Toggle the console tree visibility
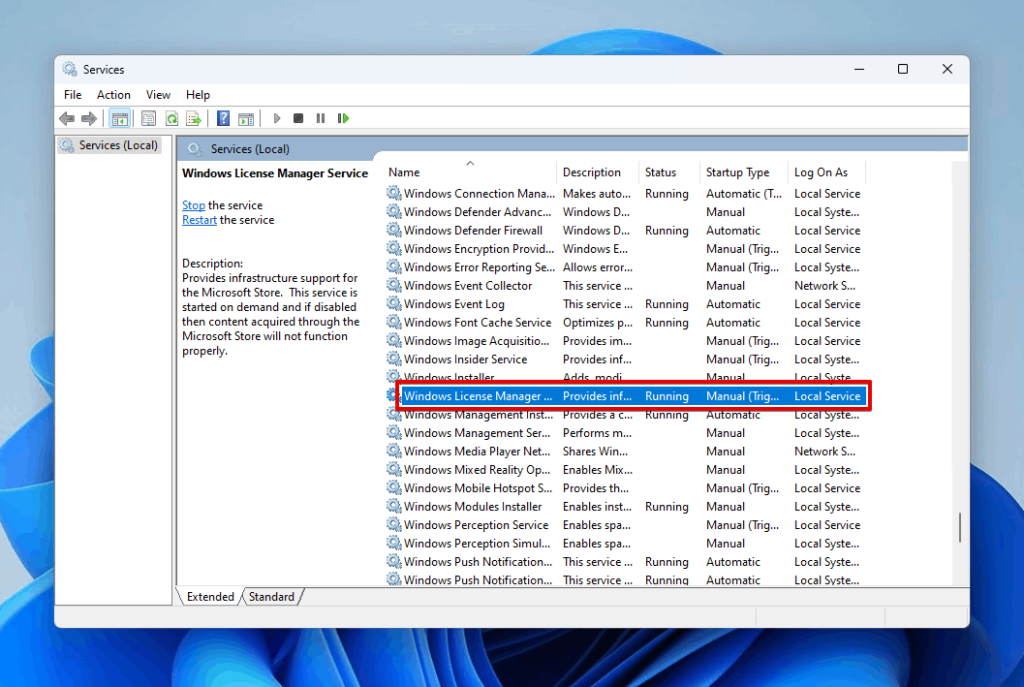Screen dimensions: 1024x687 121,118
